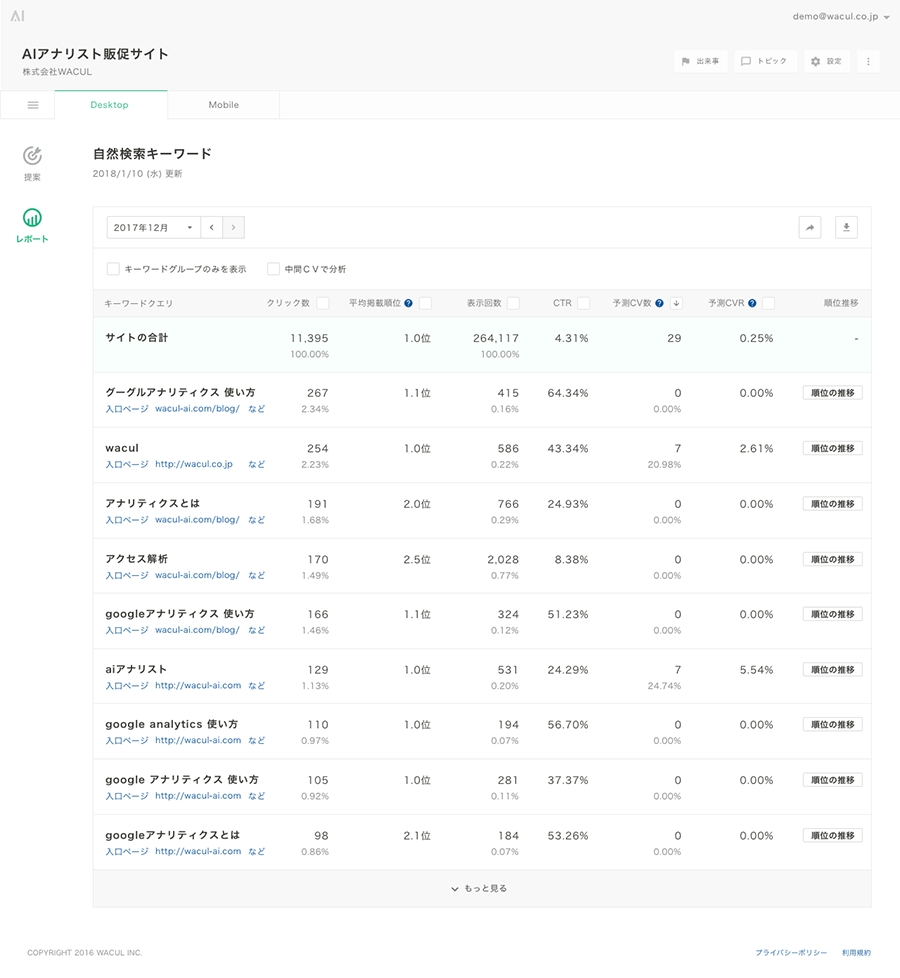
Task: Switch to the Mobile tab
Action: click(223, 105)
